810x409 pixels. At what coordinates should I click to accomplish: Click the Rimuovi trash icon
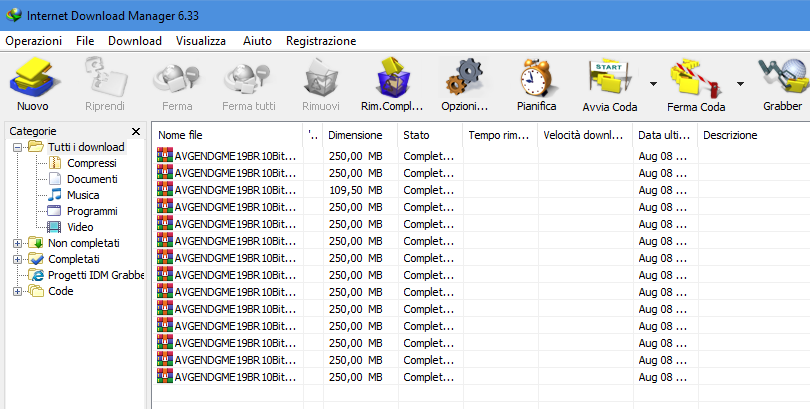click(321, 78)
